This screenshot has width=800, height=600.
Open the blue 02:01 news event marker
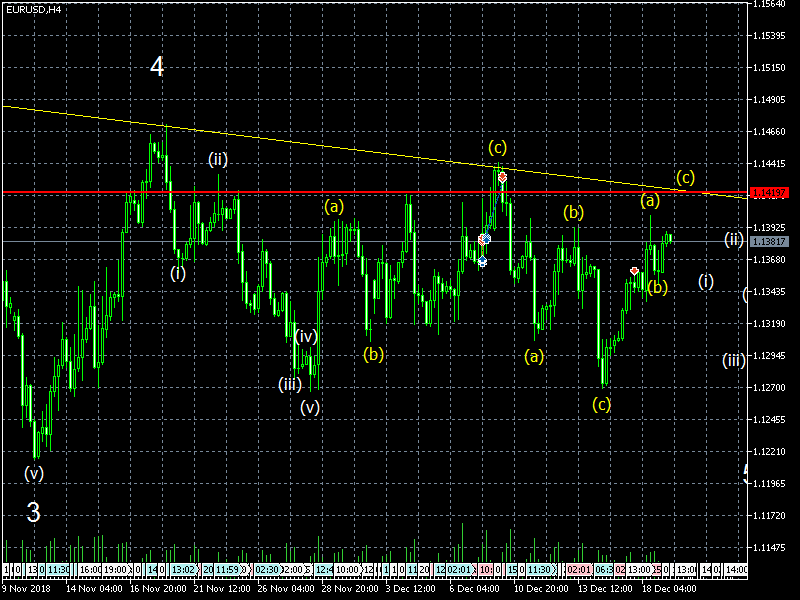(460, 569)
